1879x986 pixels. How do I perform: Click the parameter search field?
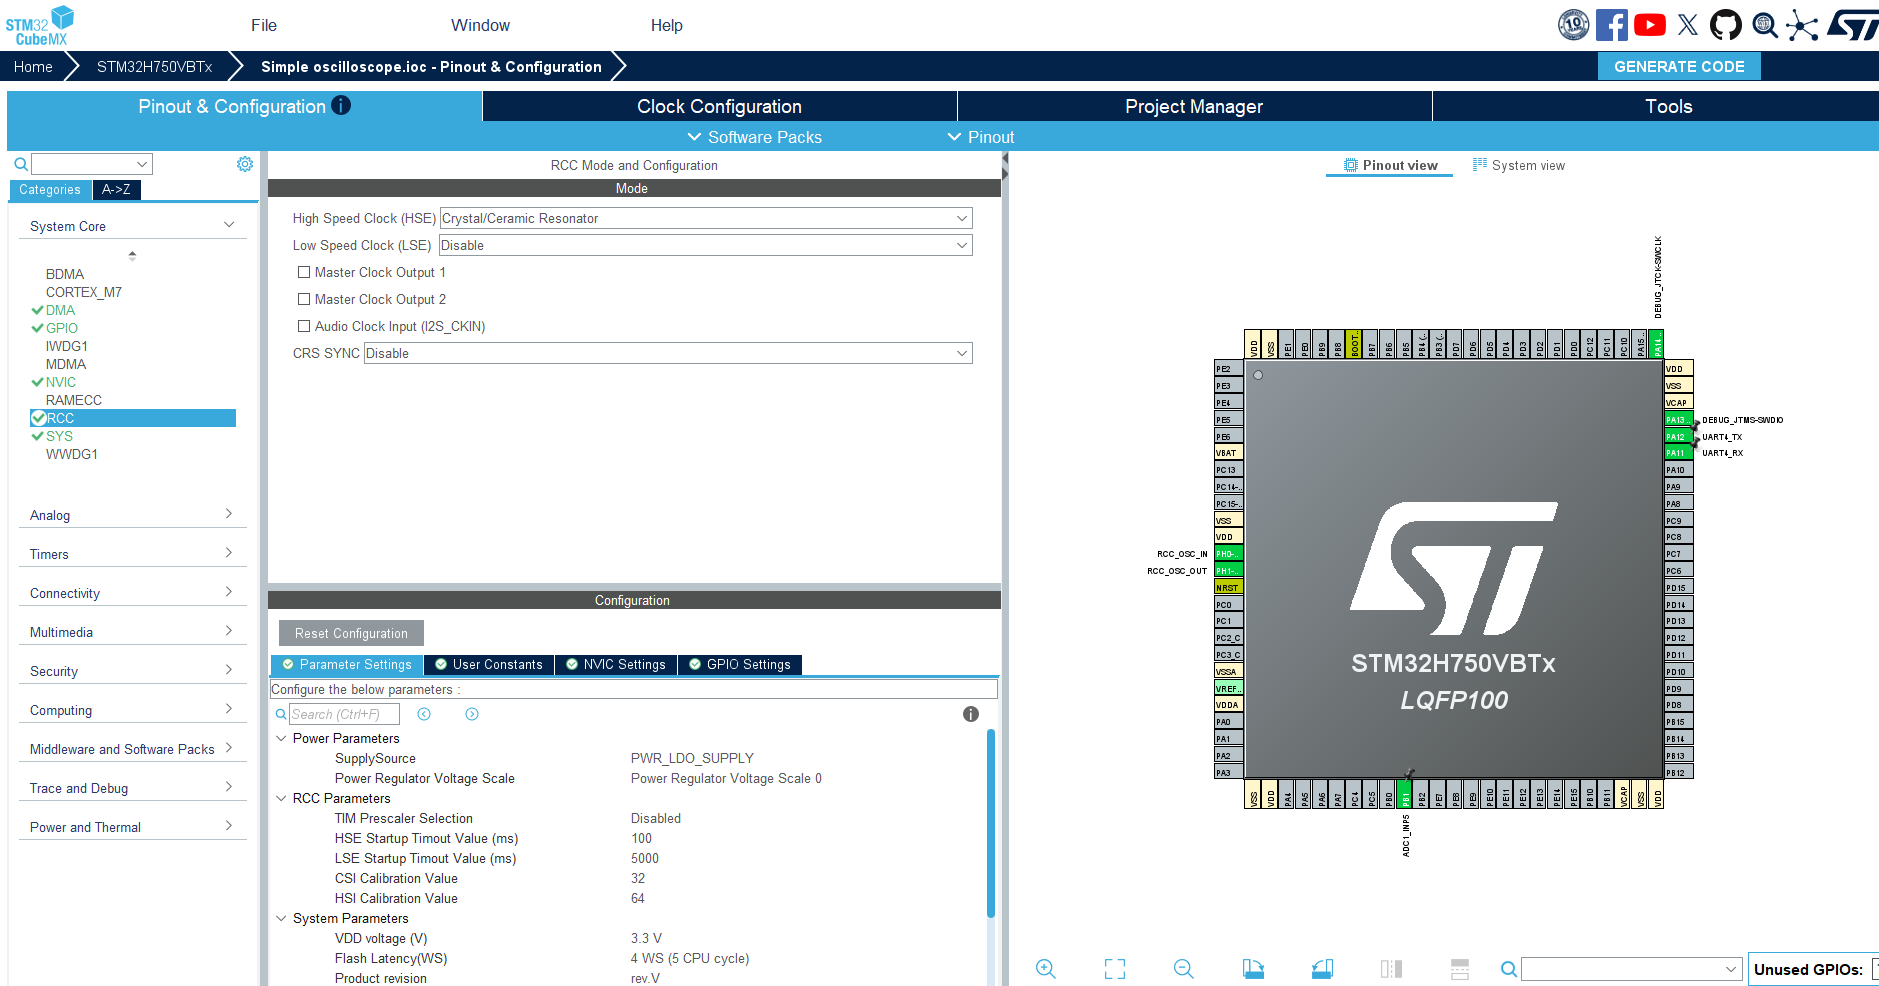[344, 714]
